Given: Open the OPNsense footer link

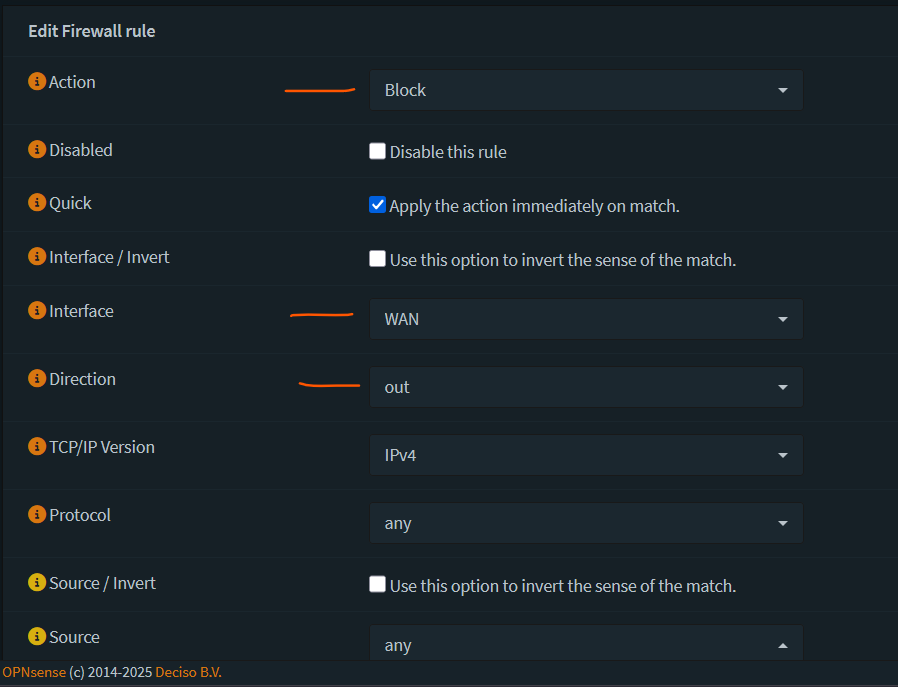Looking at the screenshot, I should point(34,672).
